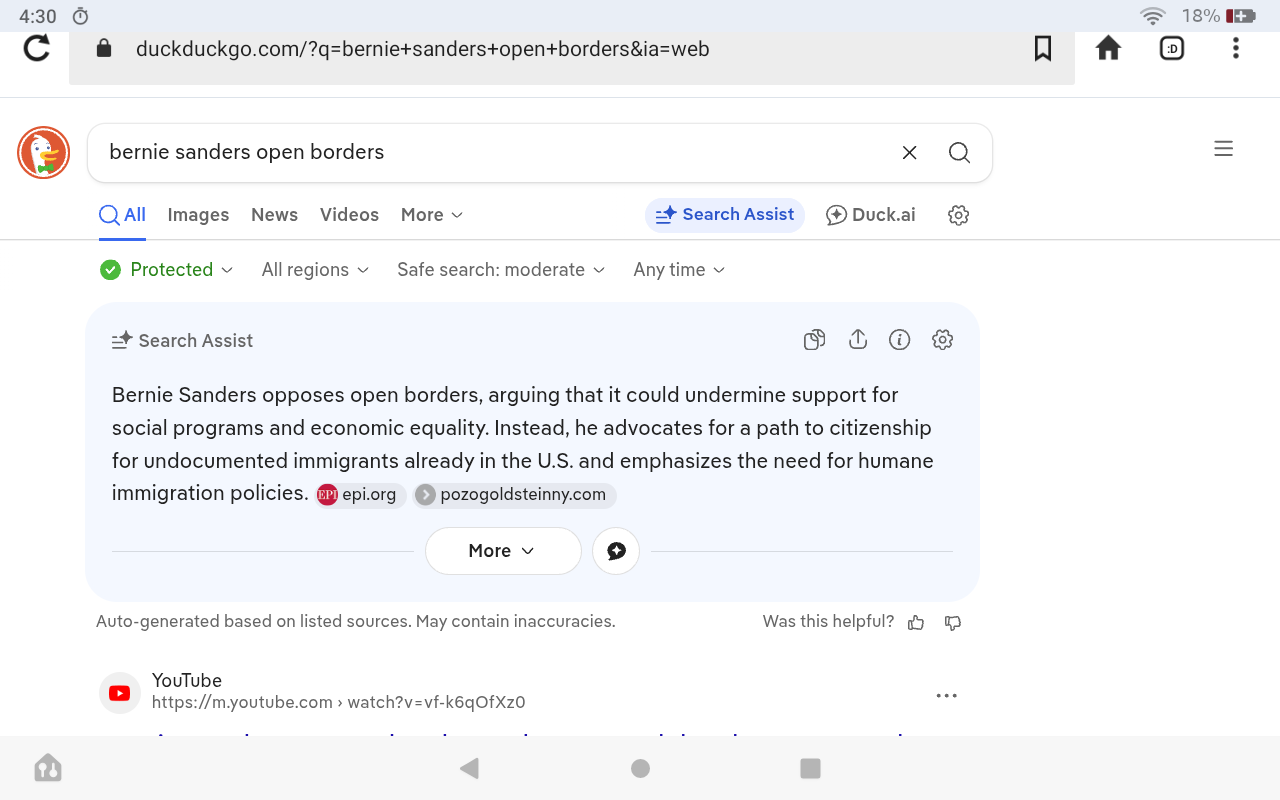Reload the page with the refresh icon
The width and height of the screenshot is (1280, 800).
point(37,48)
